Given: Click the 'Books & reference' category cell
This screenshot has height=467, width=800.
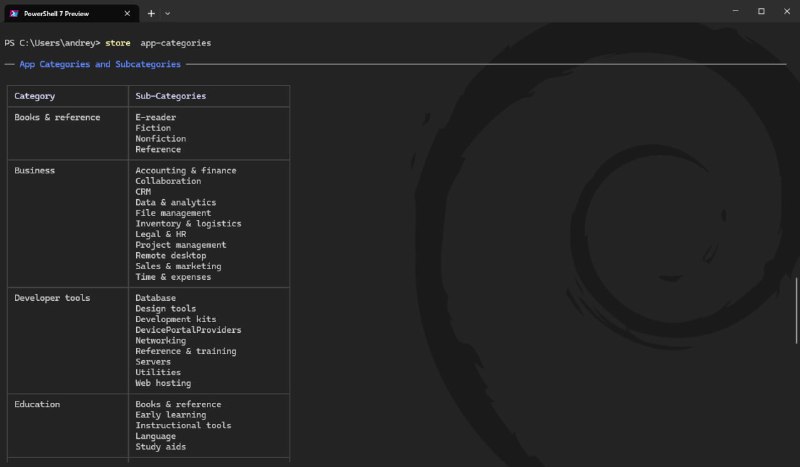Looking at the screenshot, I should click(x=57, y=117).
